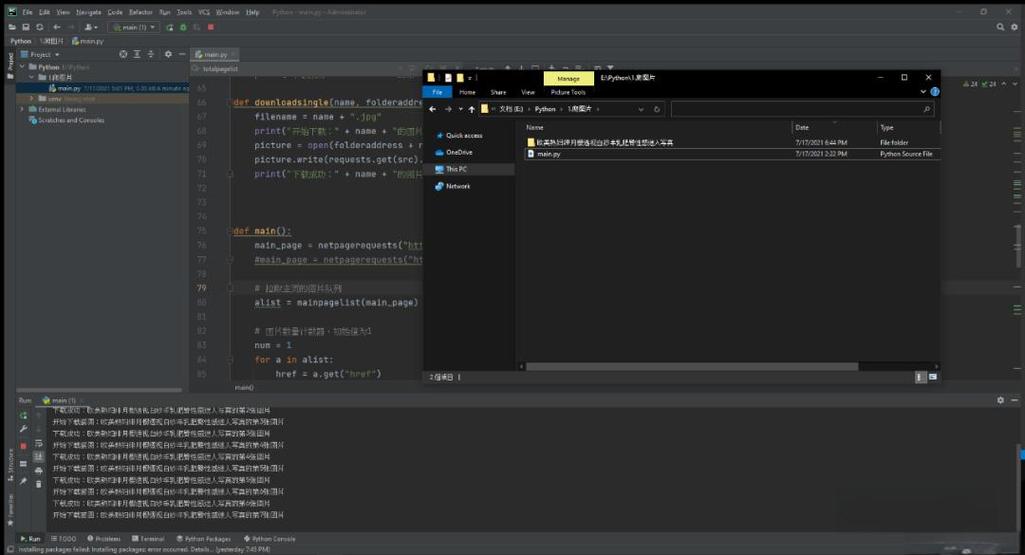Stop the process with the red Run-panel square
Screen dimensions: 1025x555
click(x=24, y=446)
